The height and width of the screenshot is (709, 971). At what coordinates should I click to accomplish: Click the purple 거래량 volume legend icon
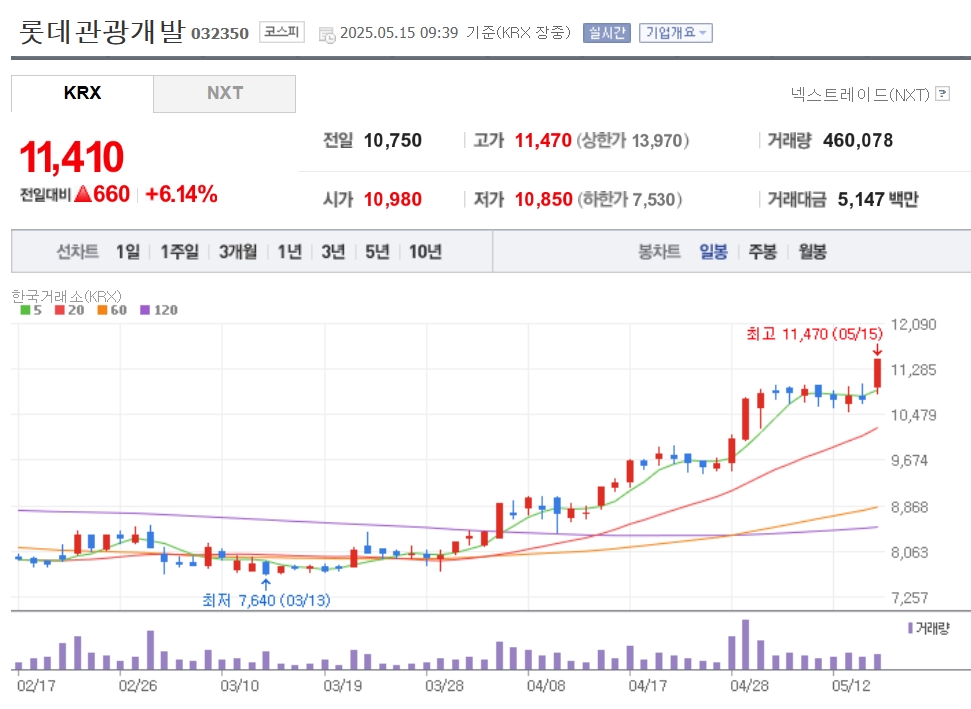coord(910,628)
